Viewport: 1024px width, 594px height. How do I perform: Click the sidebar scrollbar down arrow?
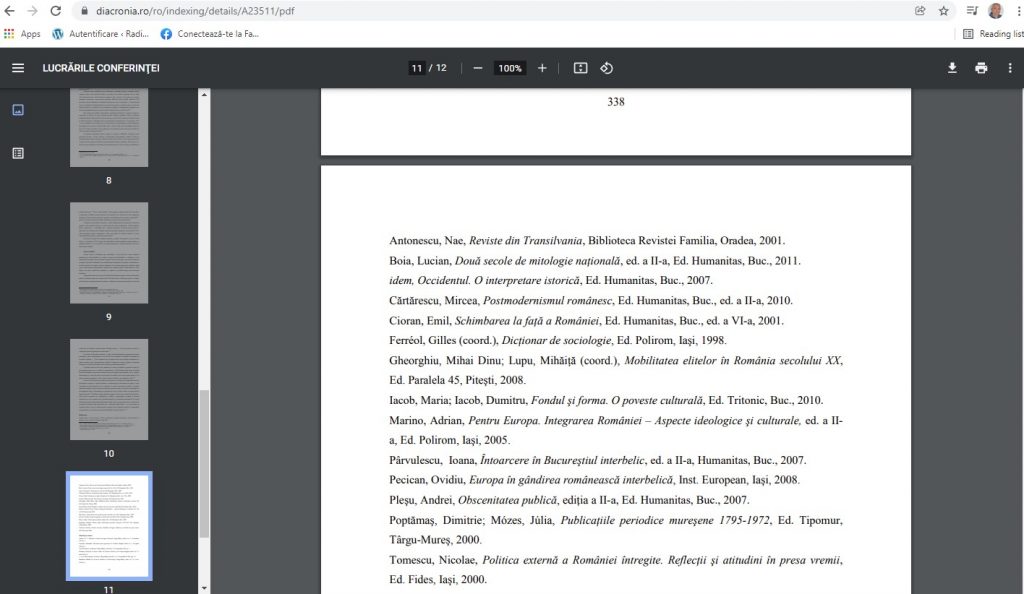coord(205,587)
